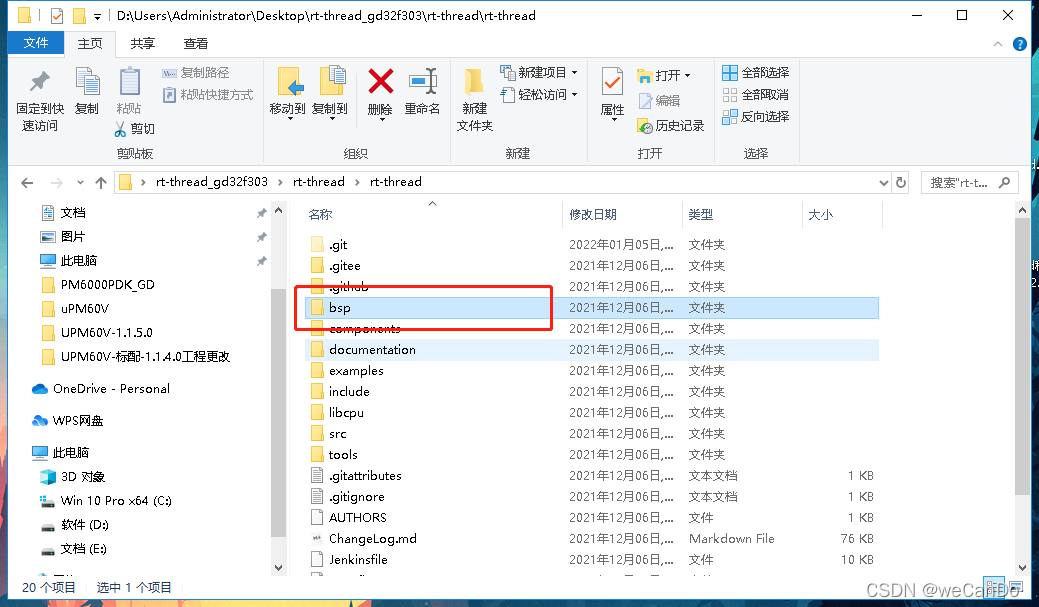The height and width of the screenshot is (607, 1039).
Task: Click the Back navigation arrow
Action: (27, 183)
